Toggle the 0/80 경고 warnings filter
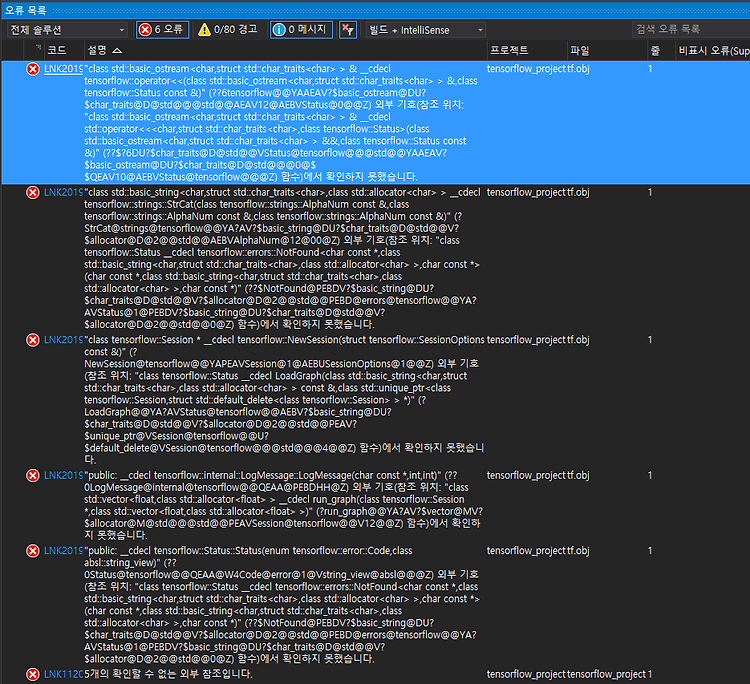This screenshot has height=684, width=750. [x=229, y=30]
